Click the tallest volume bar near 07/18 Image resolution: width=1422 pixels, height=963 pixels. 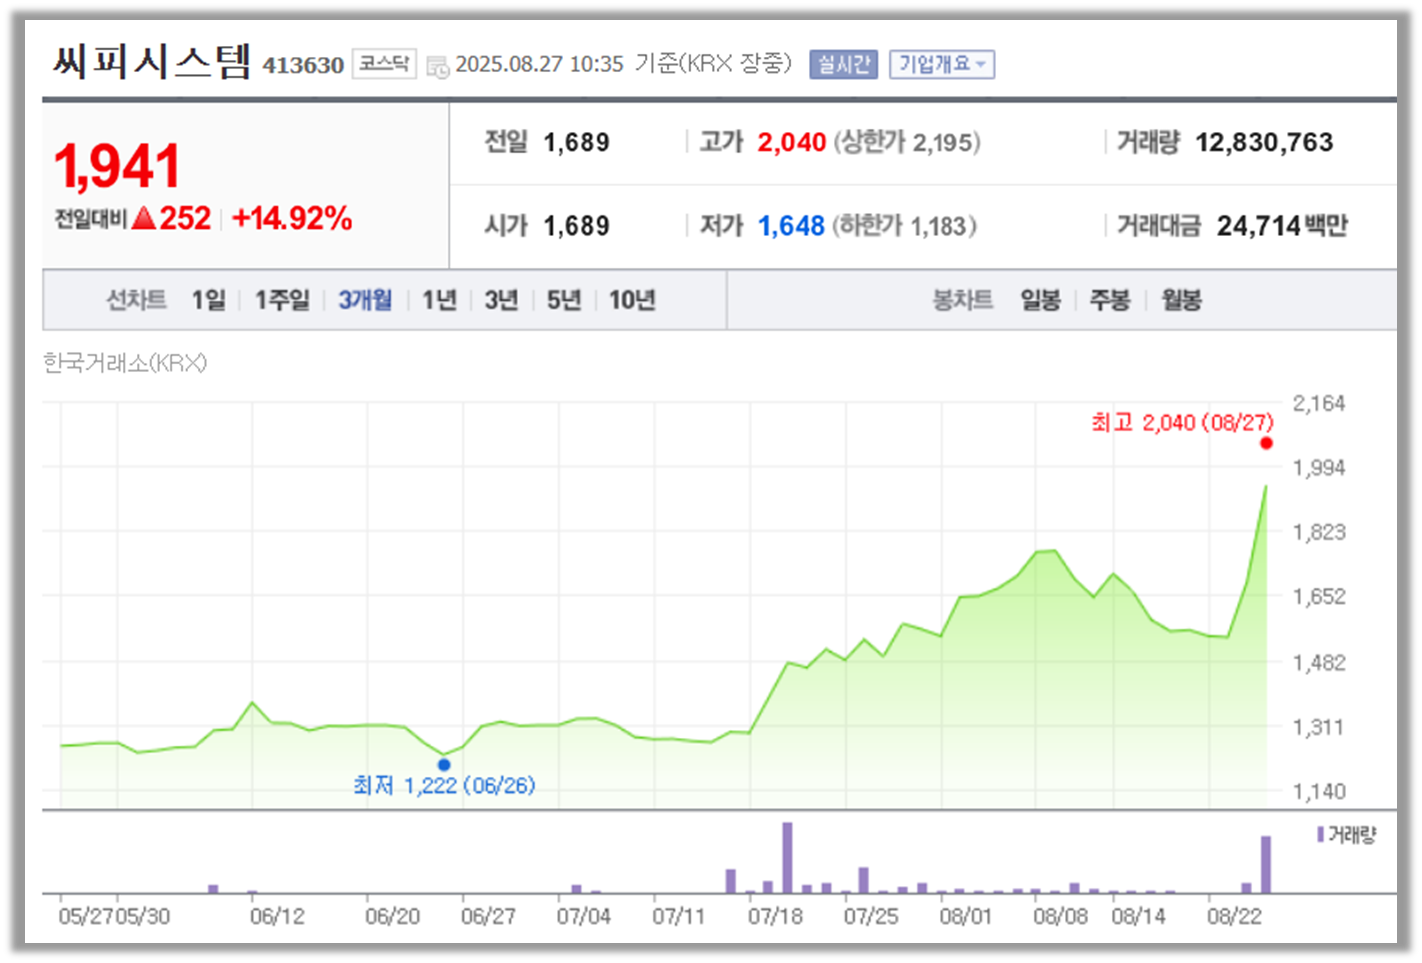787,858
